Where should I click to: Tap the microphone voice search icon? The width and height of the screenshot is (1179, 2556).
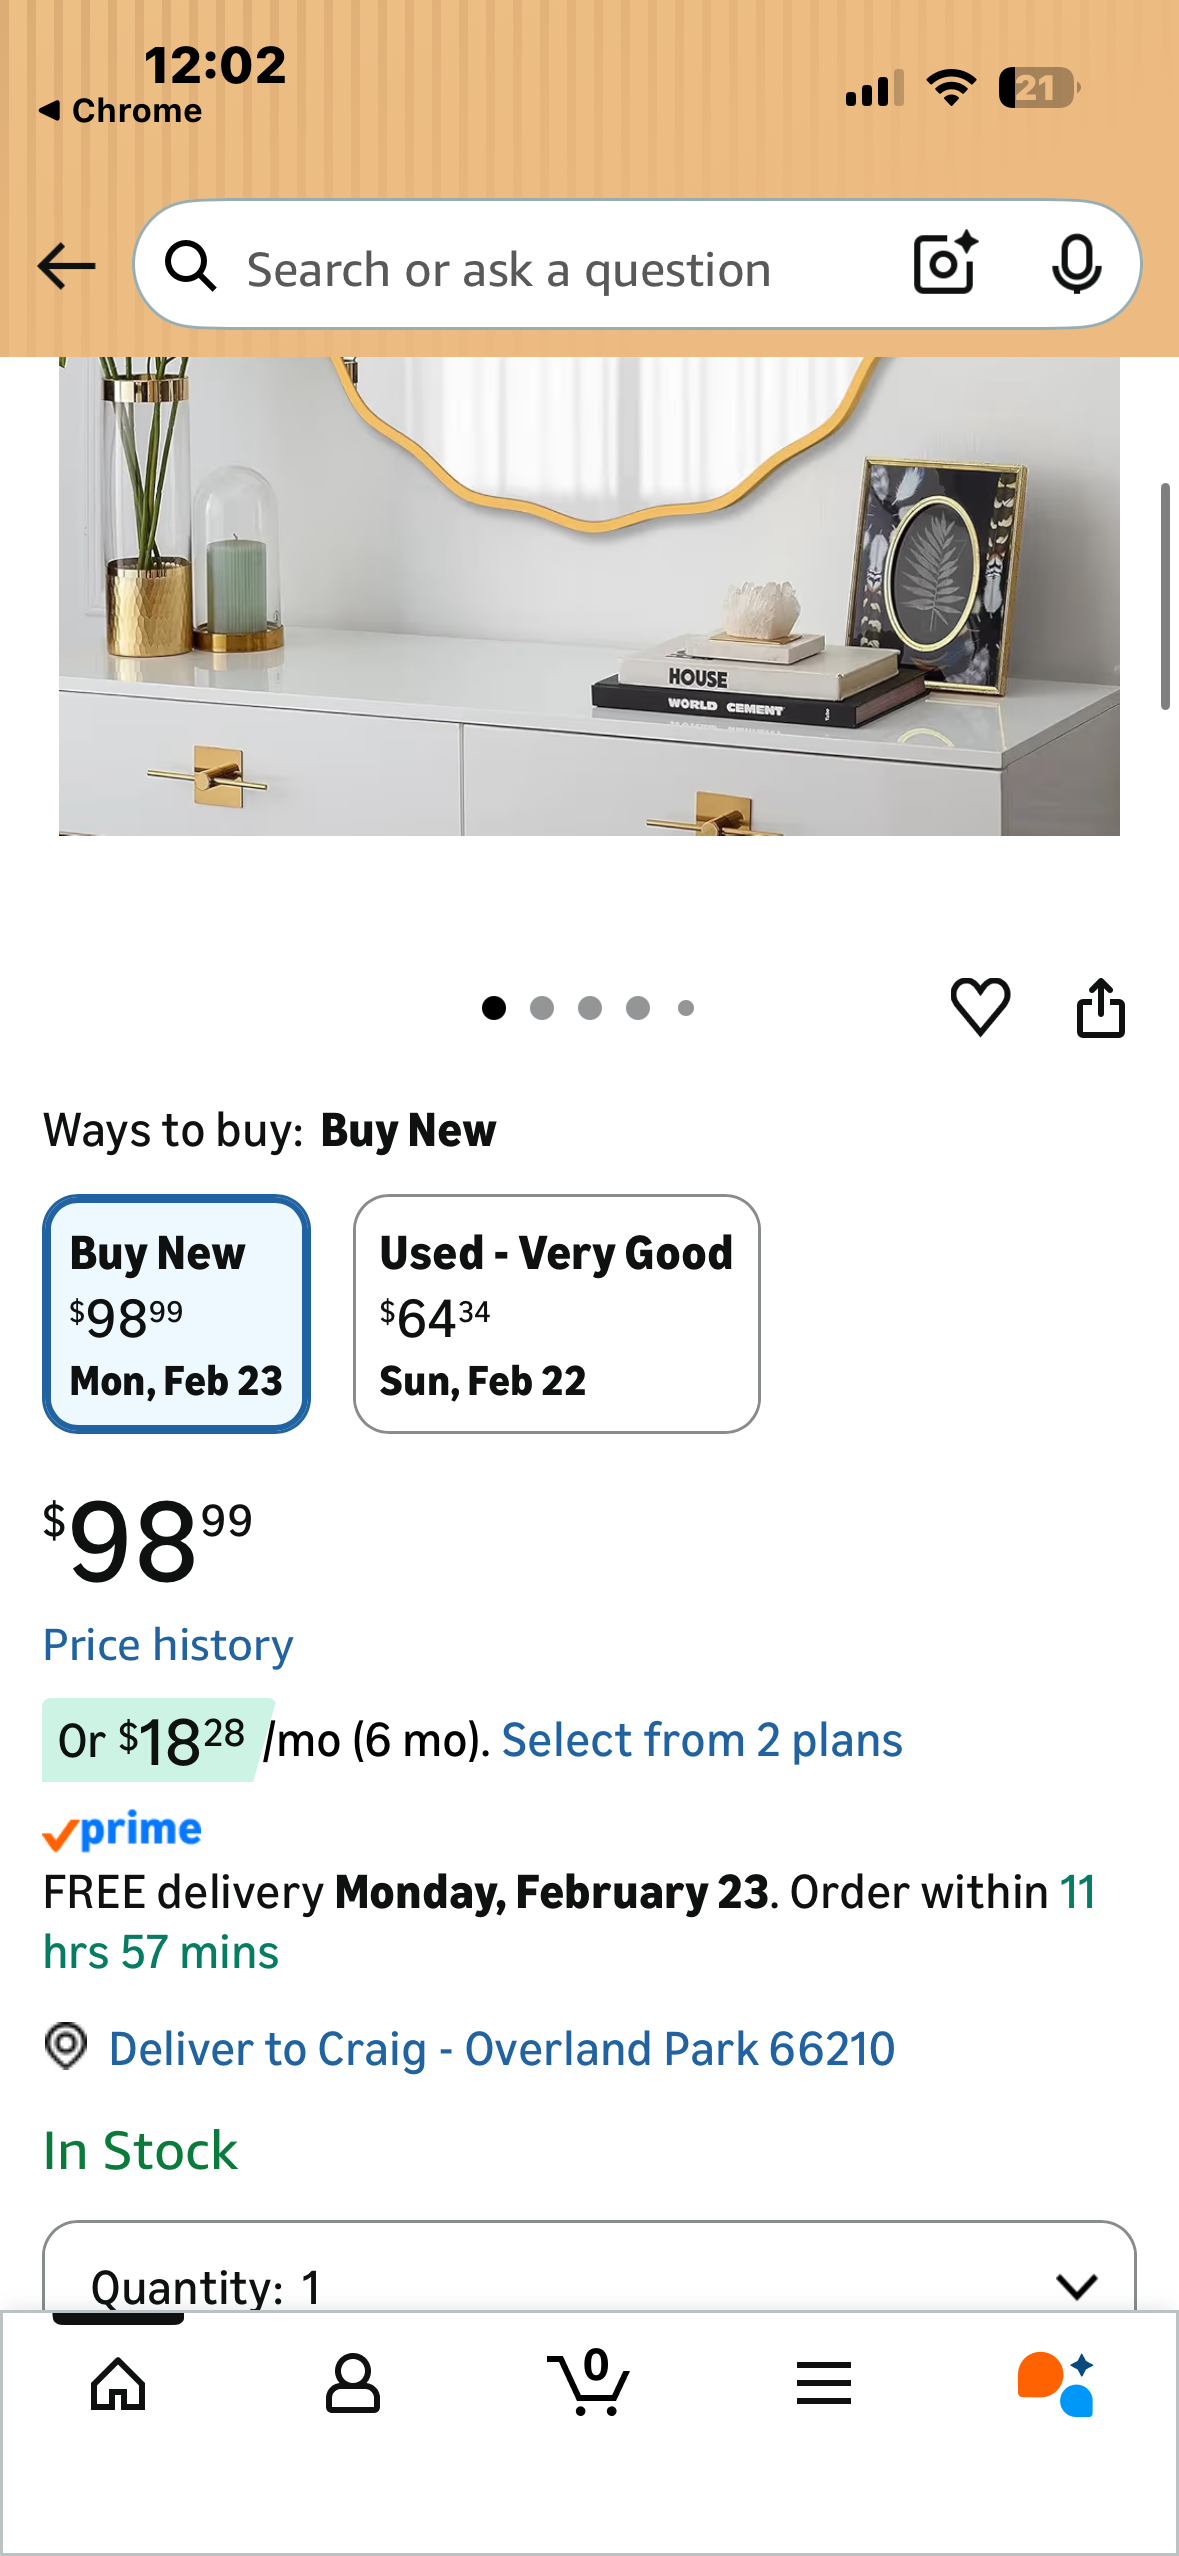[1076, 265]
